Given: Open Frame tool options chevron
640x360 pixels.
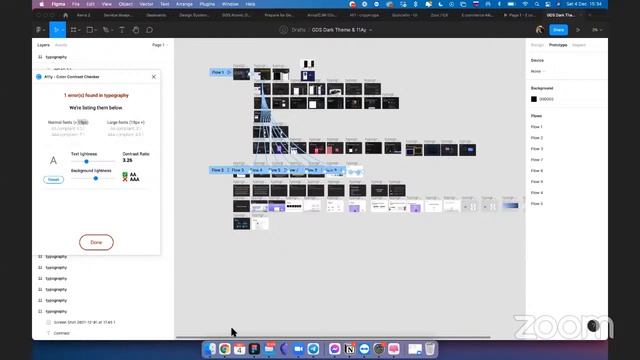Looking at the screenshot, I should click(79, 30).
